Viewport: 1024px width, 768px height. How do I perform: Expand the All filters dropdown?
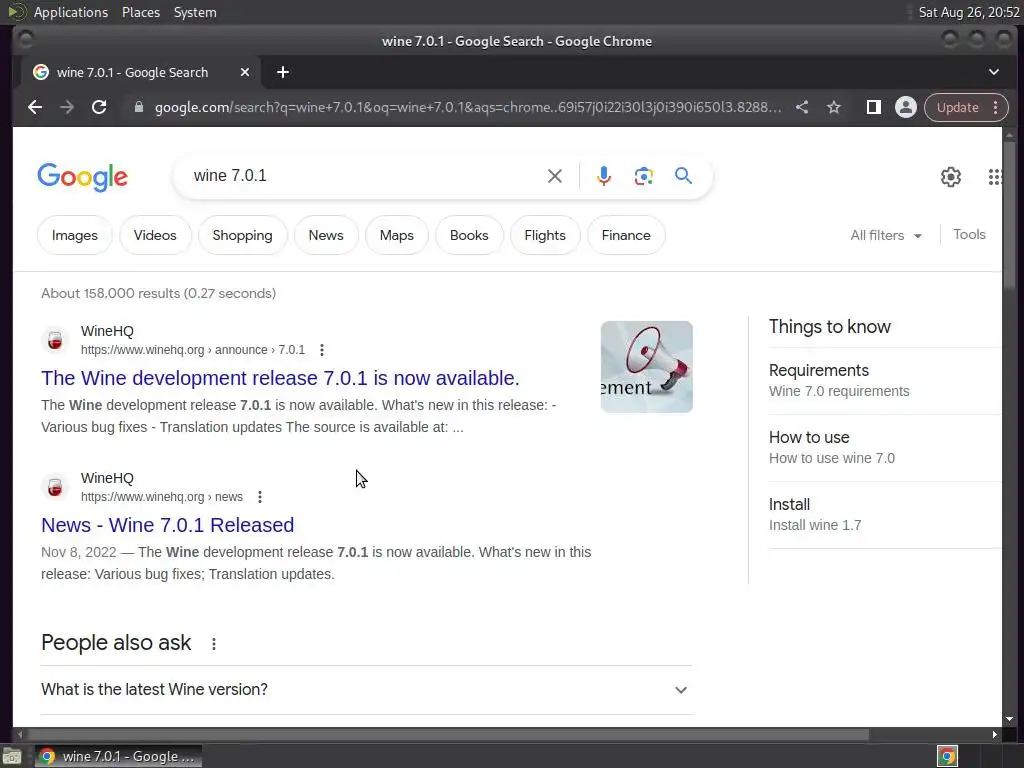(x=886, y=235)
